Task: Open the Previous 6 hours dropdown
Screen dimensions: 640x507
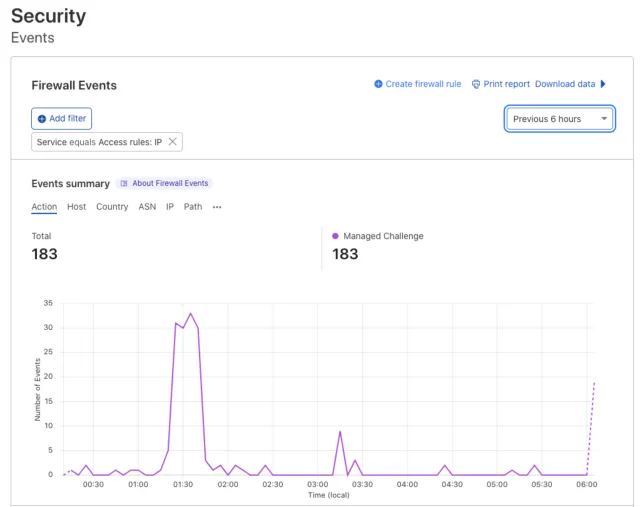Action: pos(560,119)
